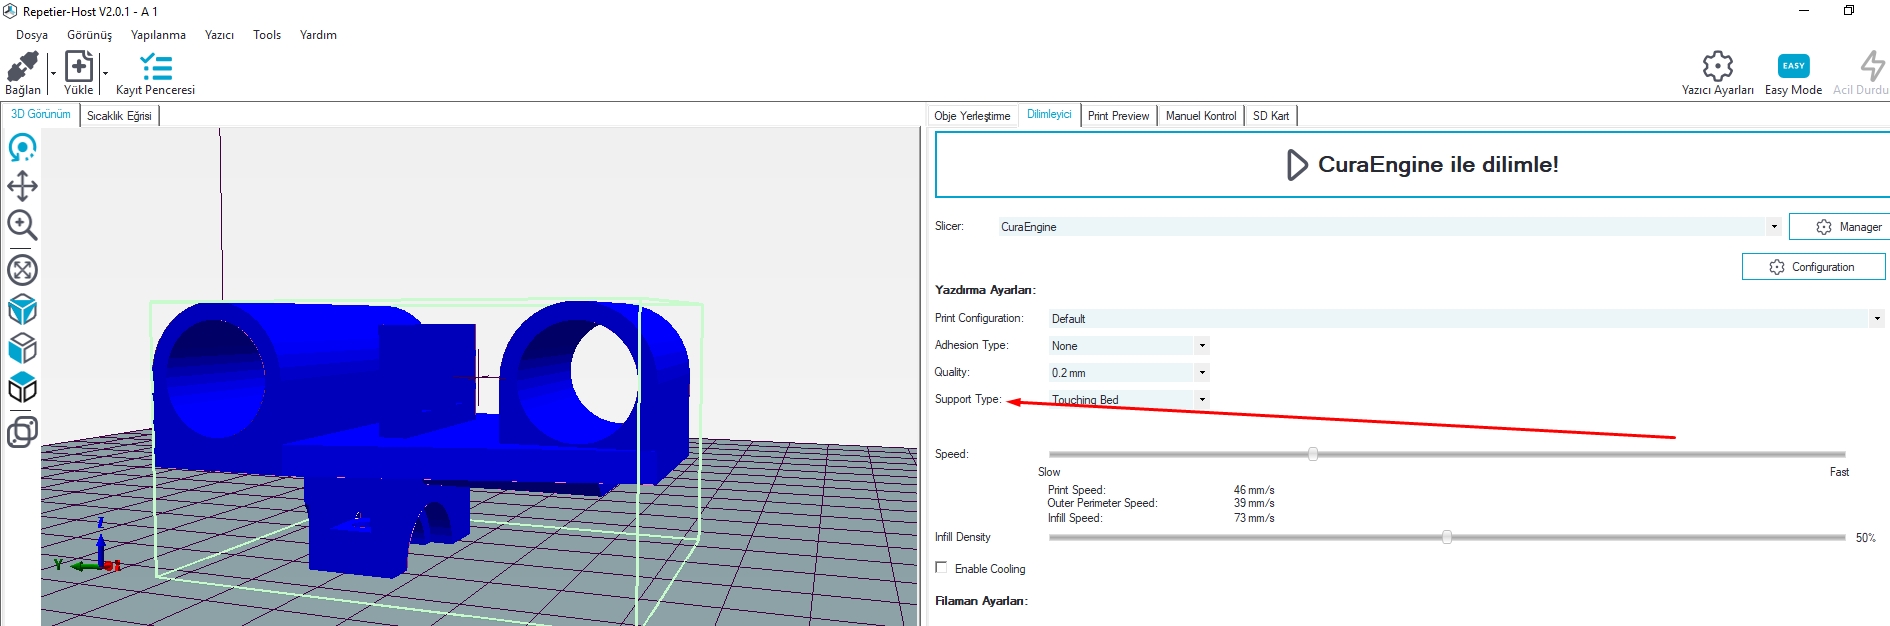Expand the Yükle dropdown arrow

(105, 73)
